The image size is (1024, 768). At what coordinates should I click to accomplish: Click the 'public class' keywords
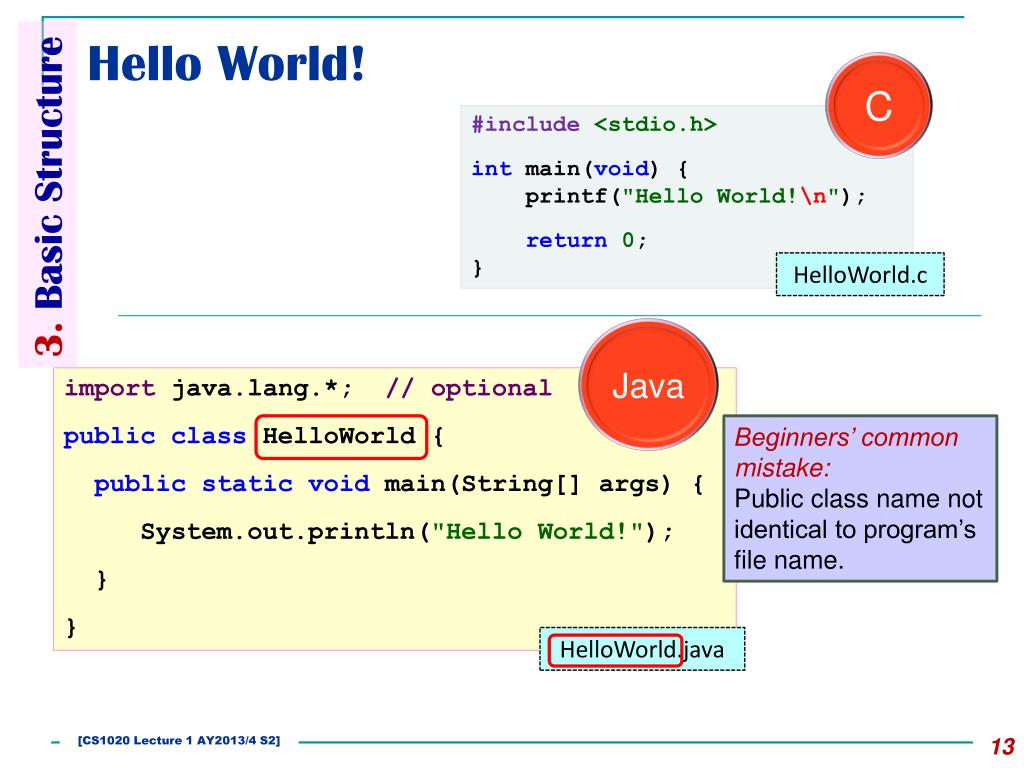(x=154, y=436)
